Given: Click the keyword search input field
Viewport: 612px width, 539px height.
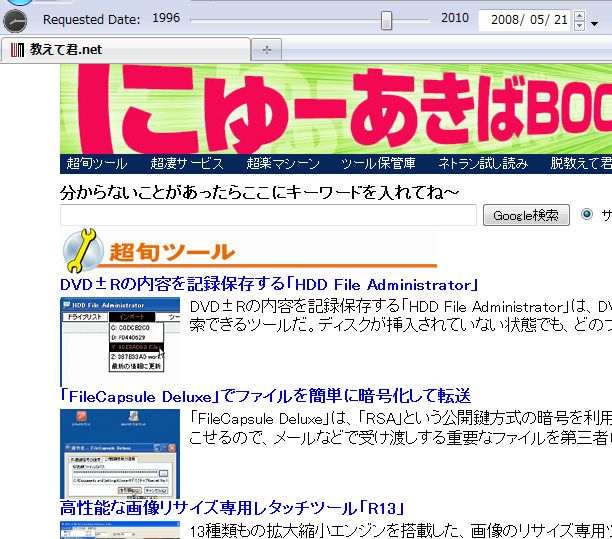Looking at the screenshot, I should pyautogui.click(x=268, y=215).
